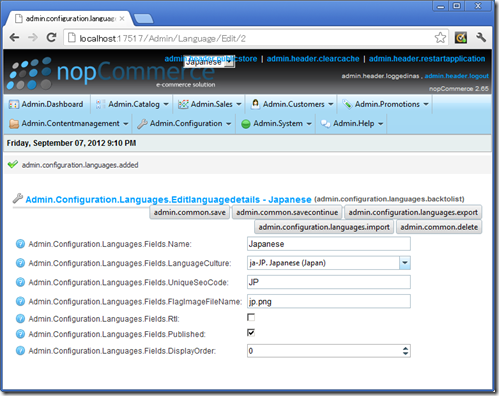Viewport: 499px width, 396px height.
Task: Click the admin.common.save button
Action: (x=190, y=212)
